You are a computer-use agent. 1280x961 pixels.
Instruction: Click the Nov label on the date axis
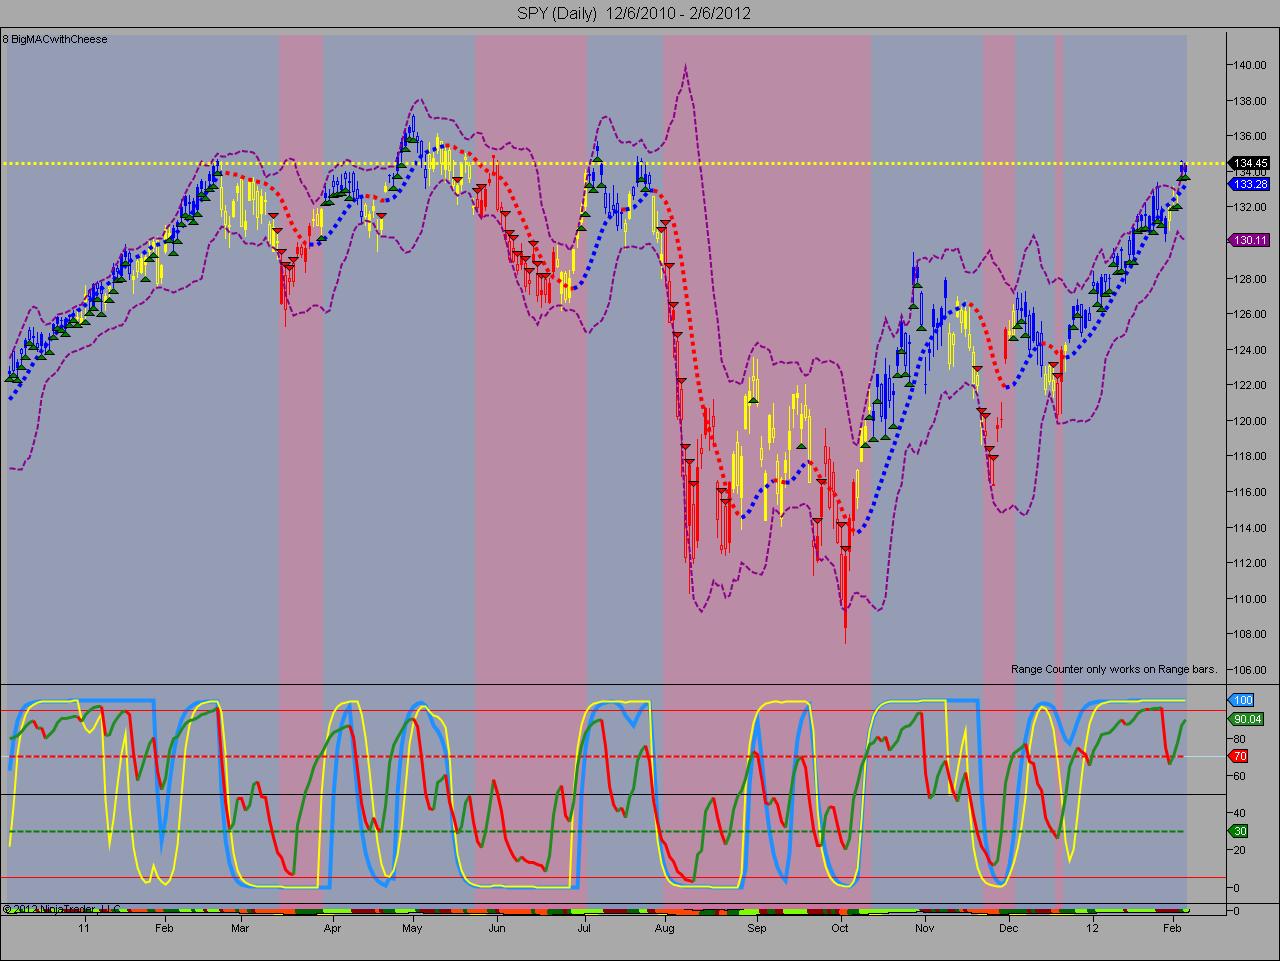pos(925,928)
